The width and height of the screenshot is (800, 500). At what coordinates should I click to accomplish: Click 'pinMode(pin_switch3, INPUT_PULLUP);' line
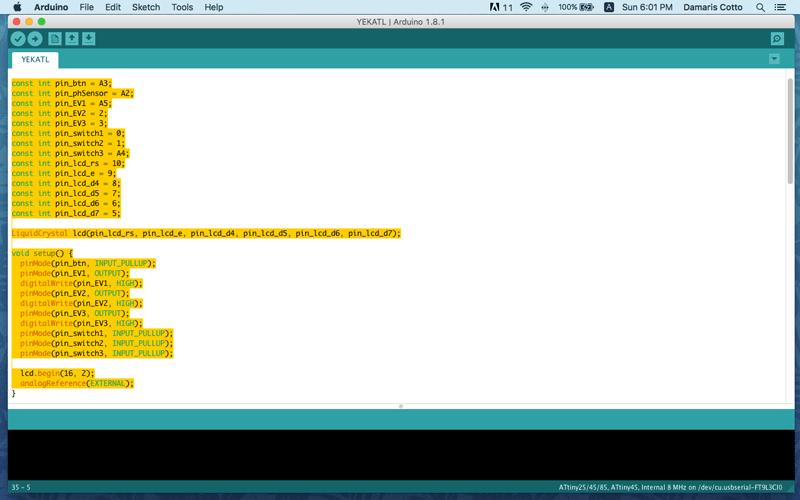[x=96, y=353]
